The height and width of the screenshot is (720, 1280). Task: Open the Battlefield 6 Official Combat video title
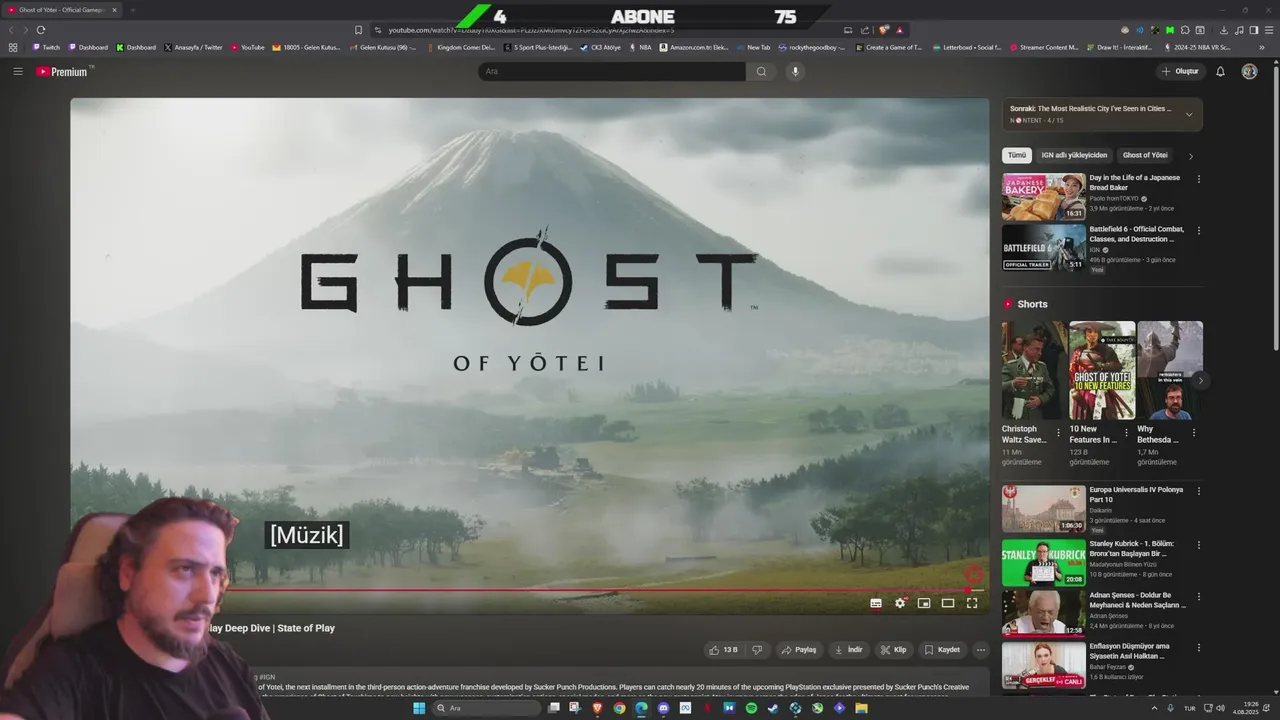click(1137, 234)
